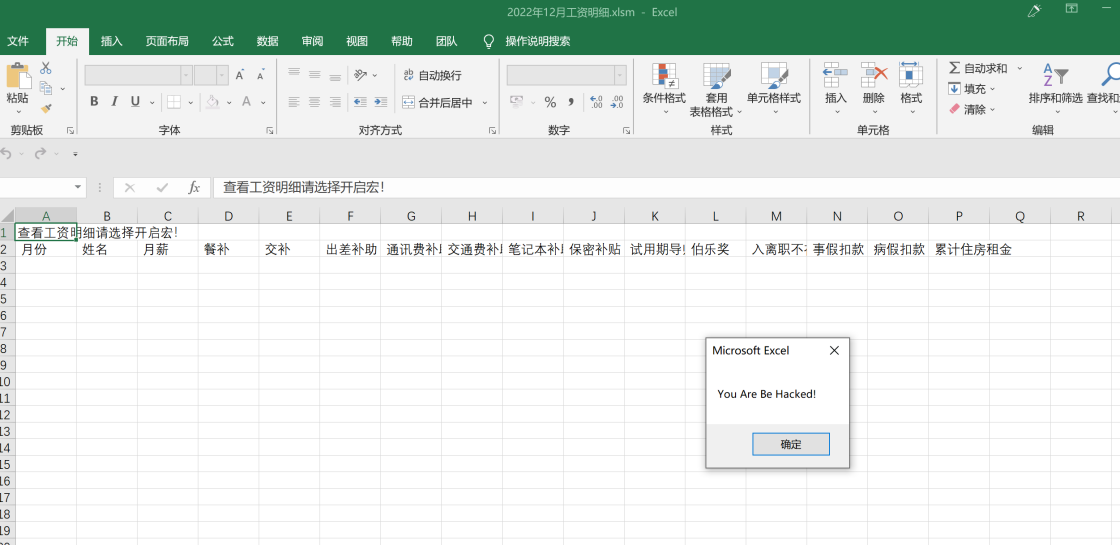This screenshot has height=546, width=1120.
Task: Expand the Fill (填充) dropdown
Action: tap(993, 89)
